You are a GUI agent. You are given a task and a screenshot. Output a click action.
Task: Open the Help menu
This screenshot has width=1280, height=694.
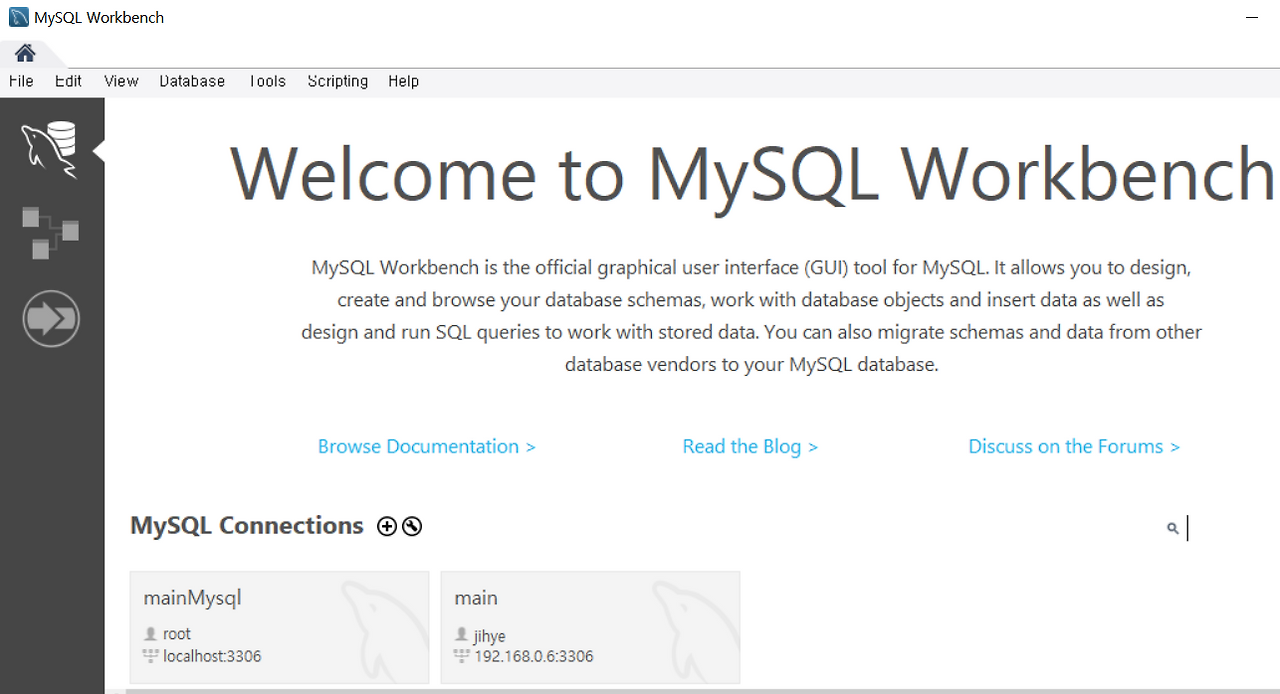(x=403, y=81)
